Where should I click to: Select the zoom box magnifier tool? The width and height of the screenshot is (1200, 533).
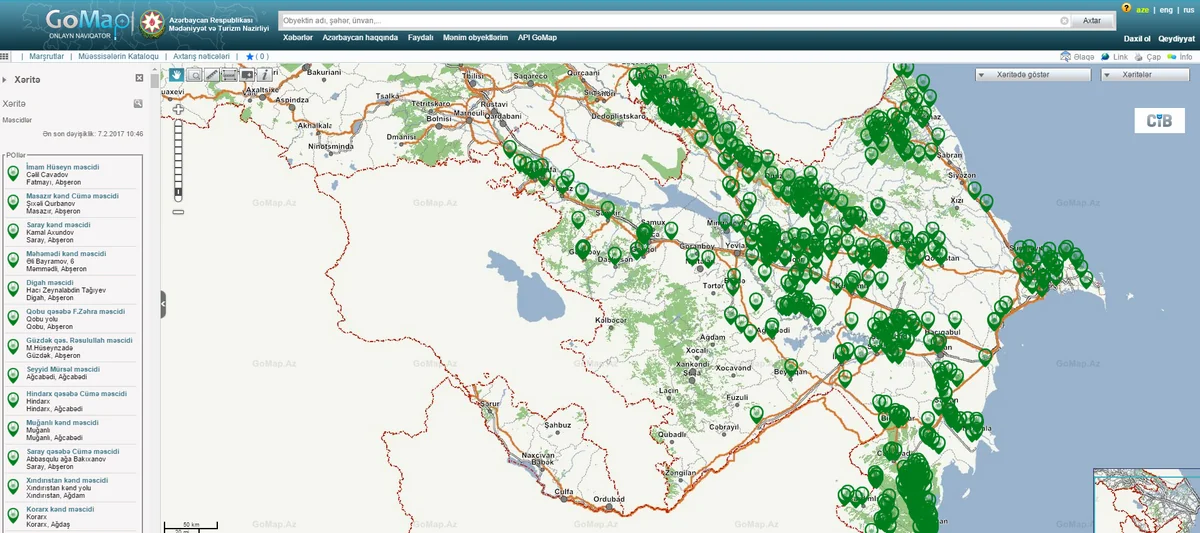(x=194, y=75)
